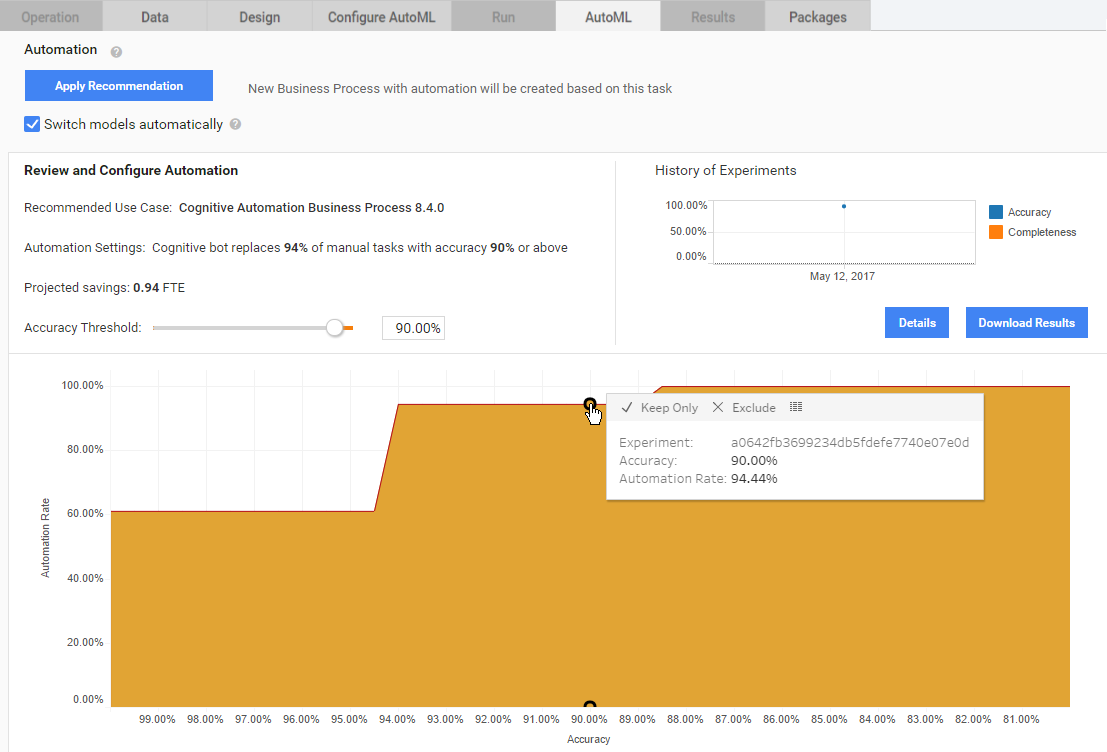1107x752 pixels.
Task: Click the Review and Configure Automation heading
Action: coord(131,170)
